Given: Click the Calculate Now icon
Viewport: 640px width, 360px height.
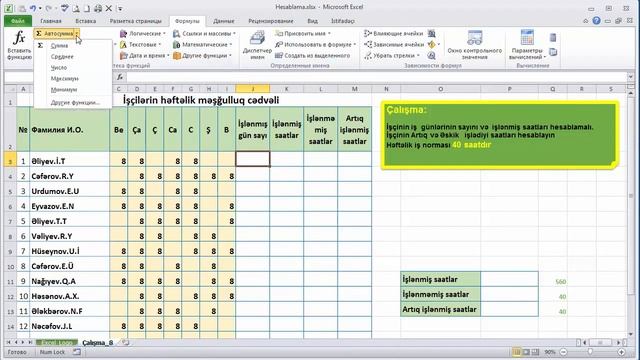Looking at the screenshot, I should pos(553,38).
